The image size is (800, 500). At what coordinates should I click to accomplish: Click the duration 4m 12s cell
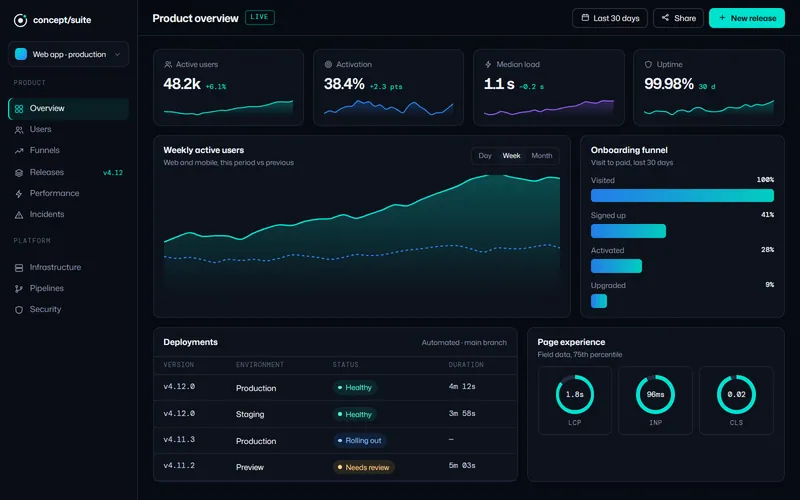(x=462, y=387)
